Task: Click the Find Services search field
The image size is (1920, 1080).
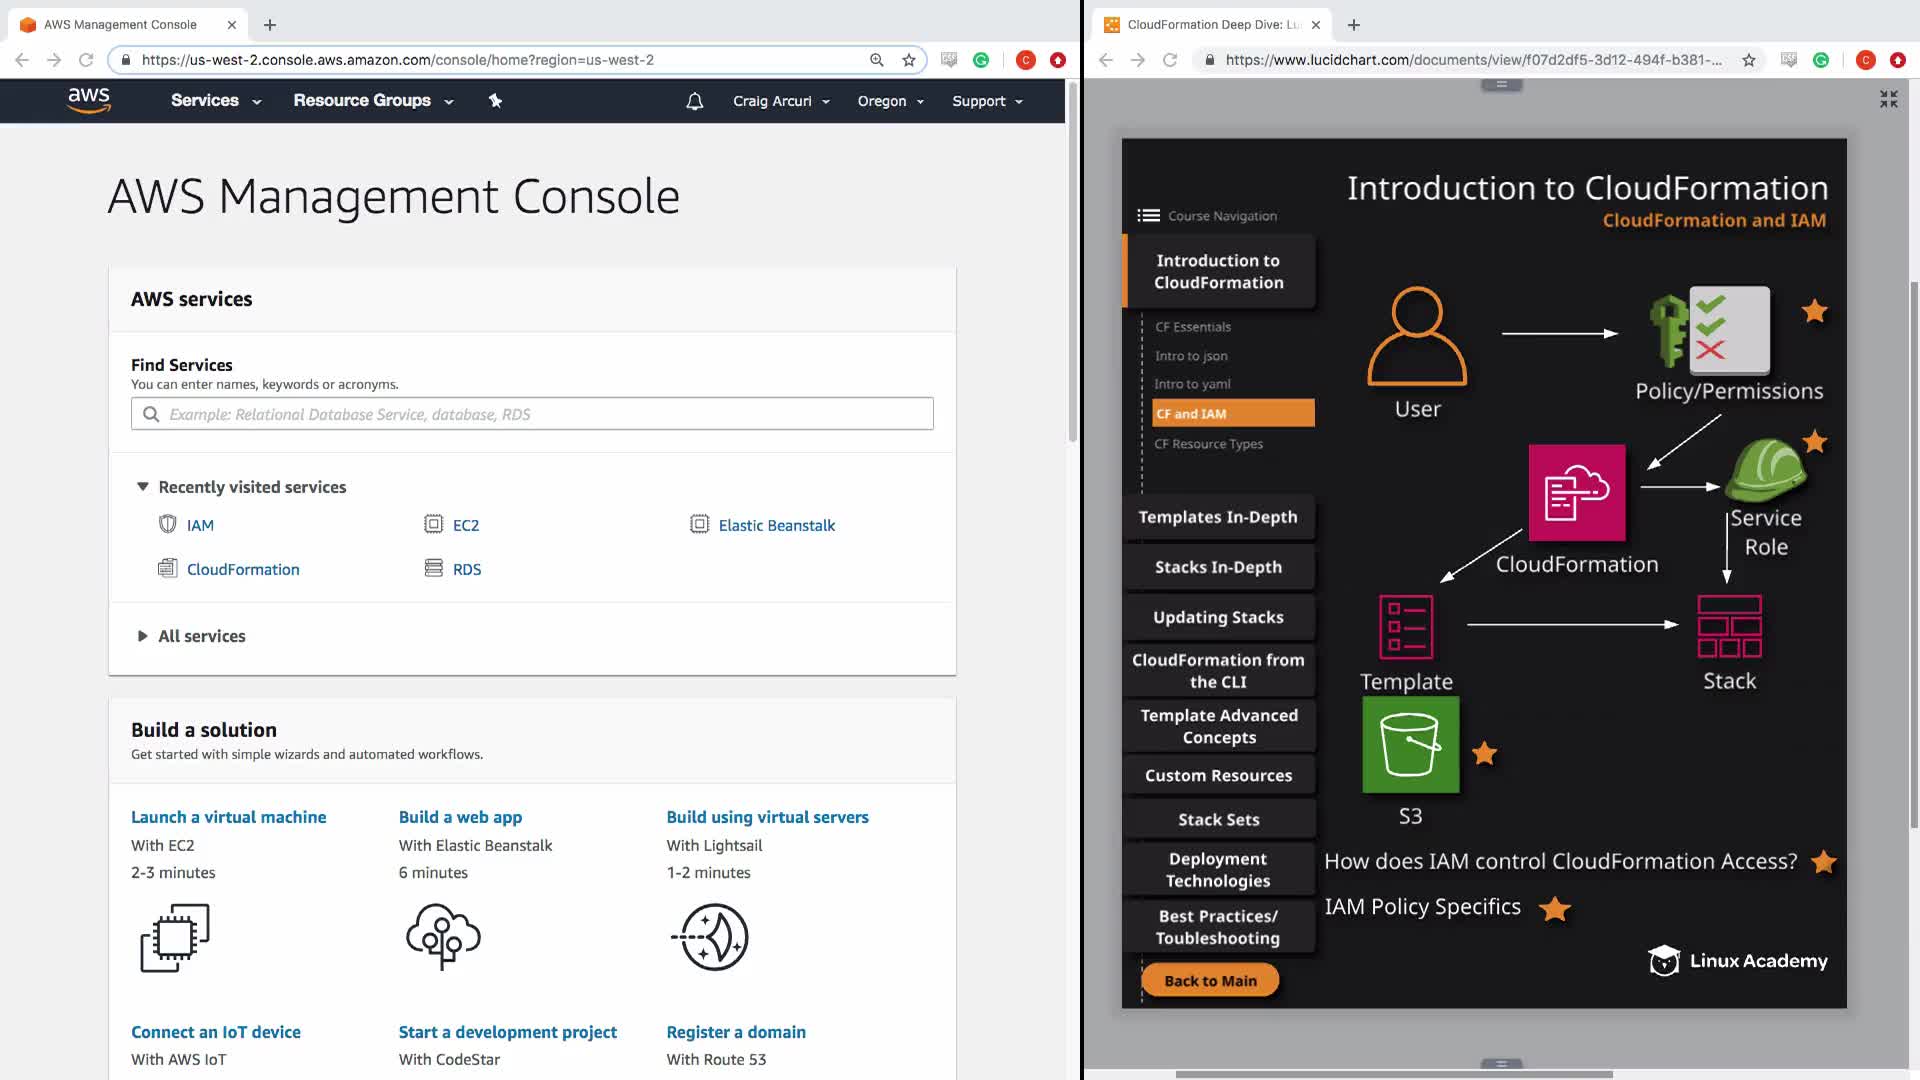Action: click(x=532, y=414)
